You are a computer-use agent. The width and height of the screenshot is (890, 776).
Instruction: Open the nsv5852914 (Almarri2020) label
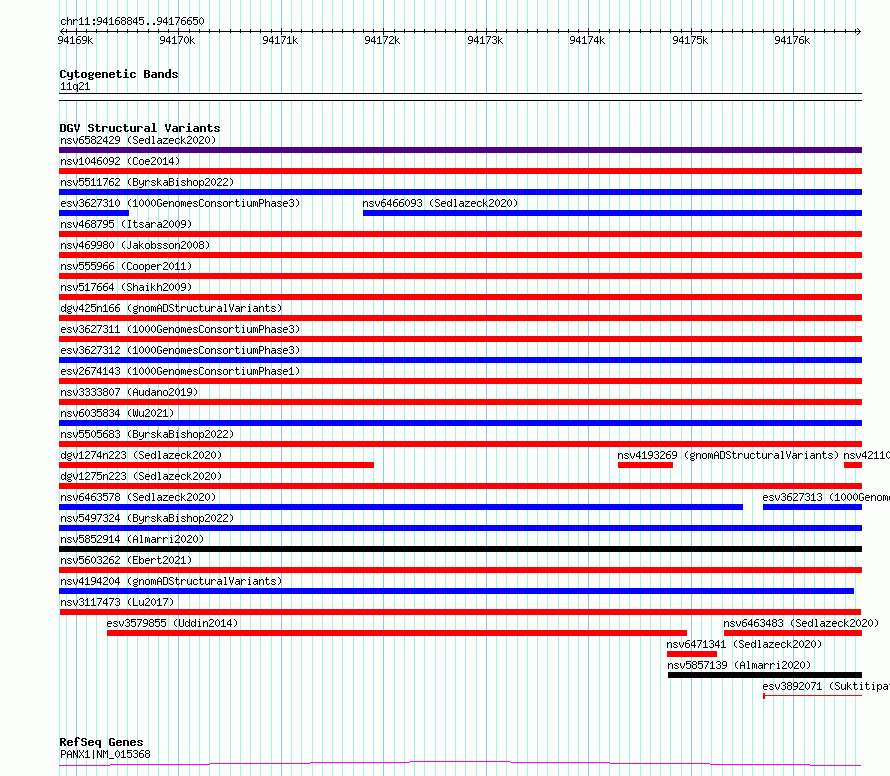[x=132, y=539]
